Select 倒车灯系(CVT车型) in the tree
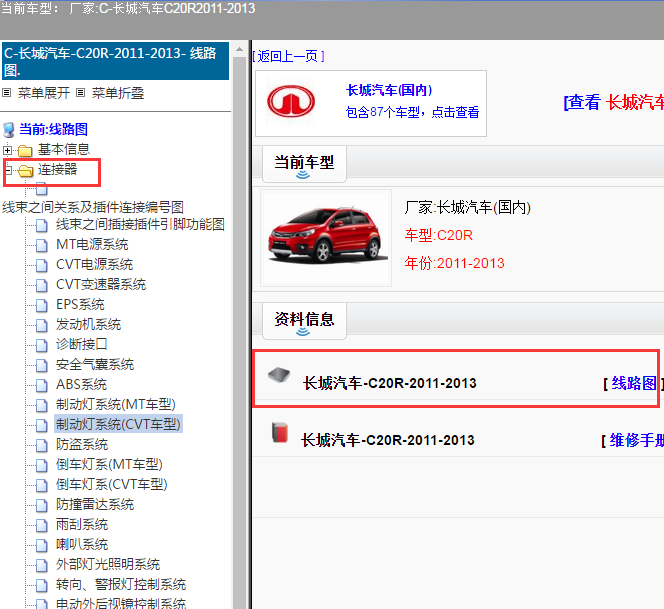Image resolution: width=664 pixels, height=609 pixels. coord(111,485)
